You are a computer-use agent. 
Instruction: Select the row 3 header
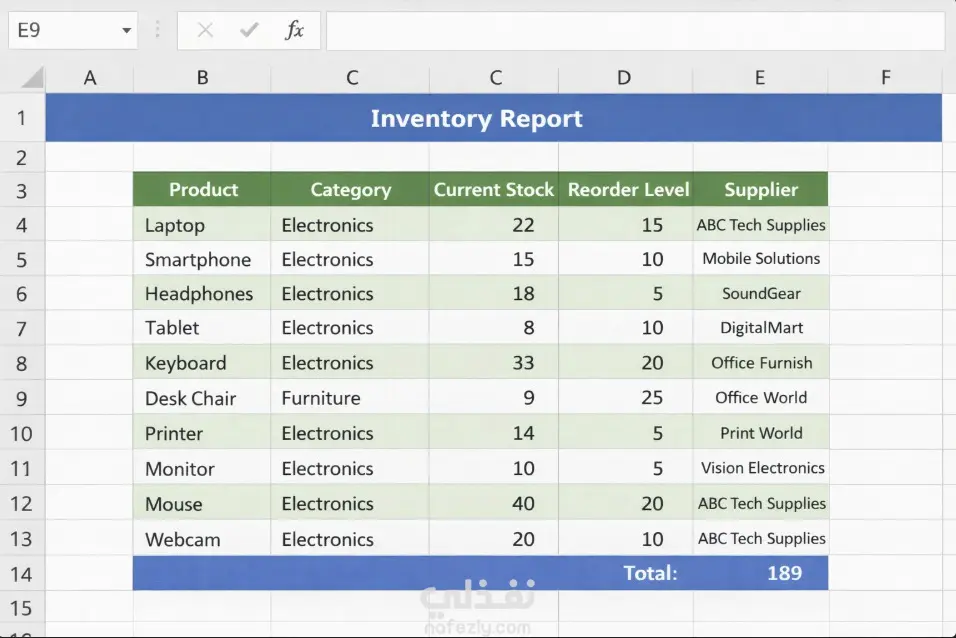point(22,190)
